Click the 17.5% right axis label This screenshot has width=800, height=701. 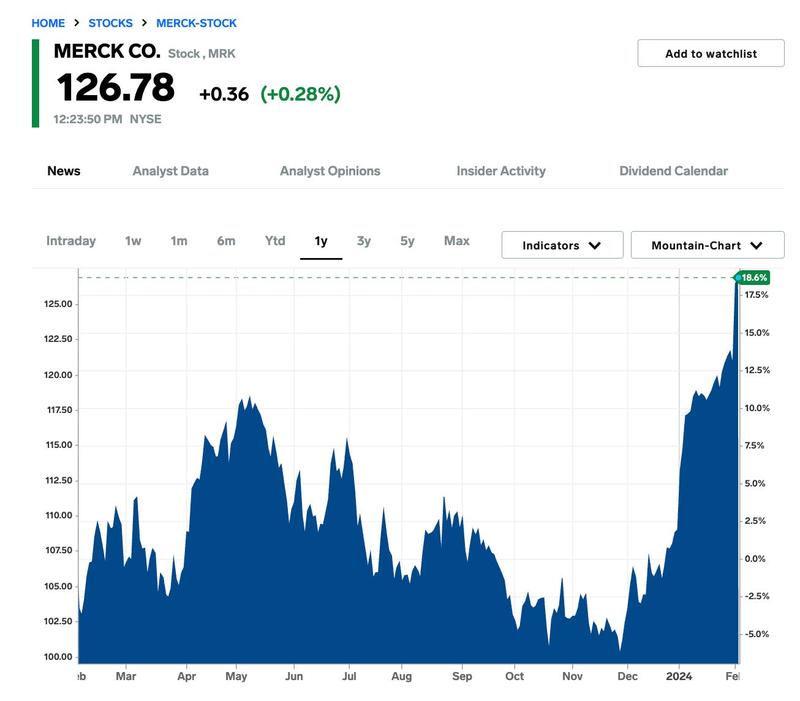click(x=756, y=295)
